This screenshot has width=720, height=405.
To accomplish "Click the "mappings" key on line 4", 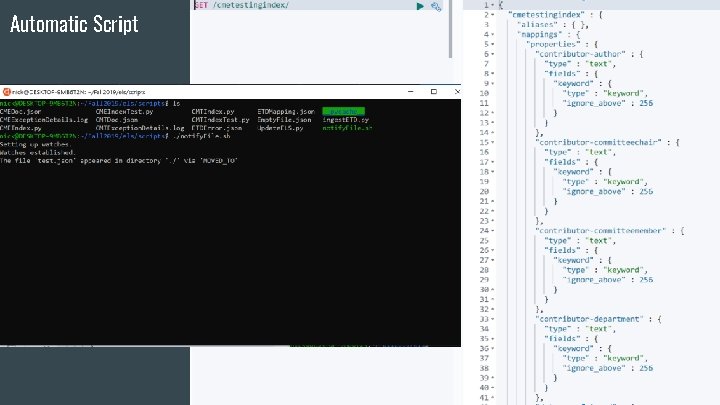I will pos(539,34).
